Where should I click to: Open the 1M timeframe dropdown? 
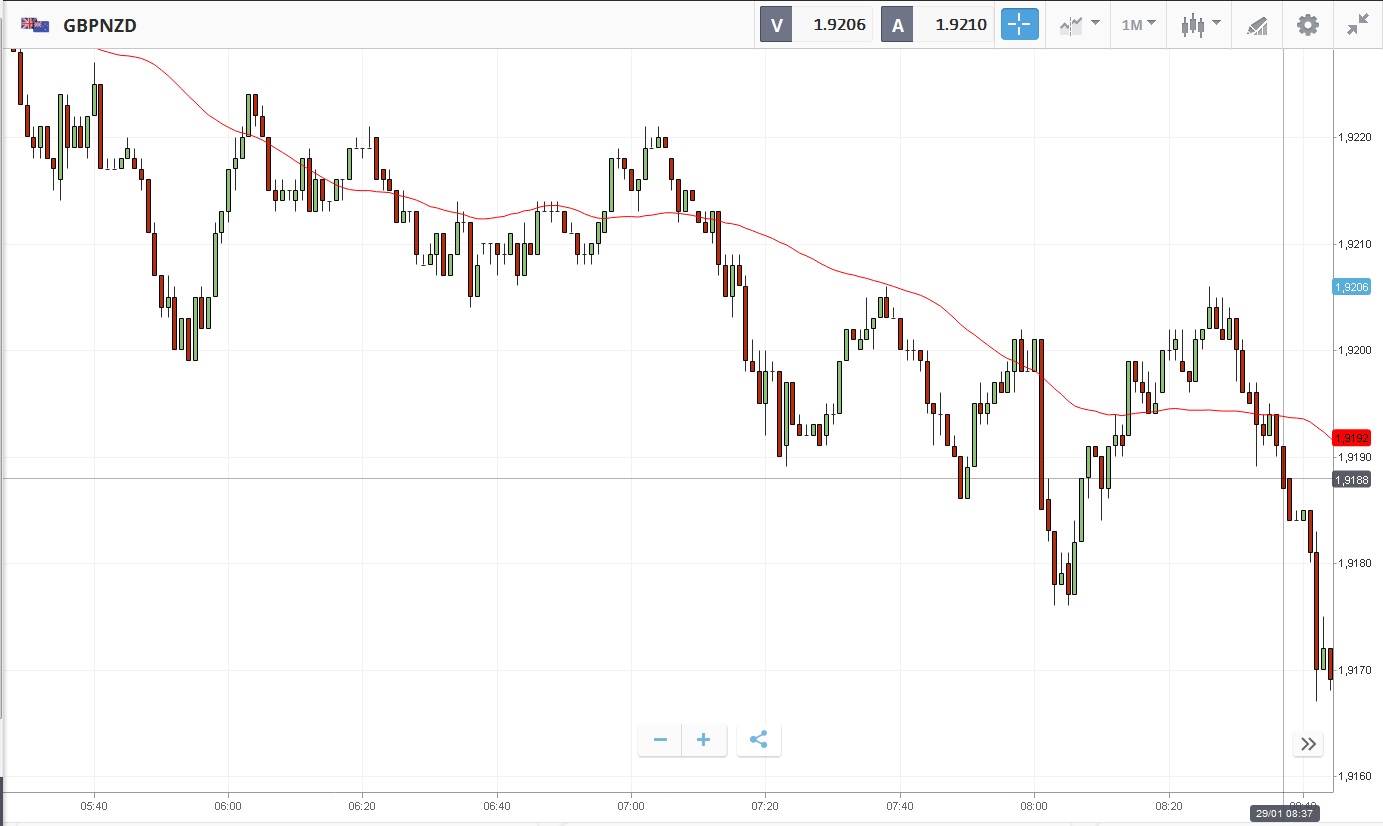pyautogui.click(x=1138, y=25)
